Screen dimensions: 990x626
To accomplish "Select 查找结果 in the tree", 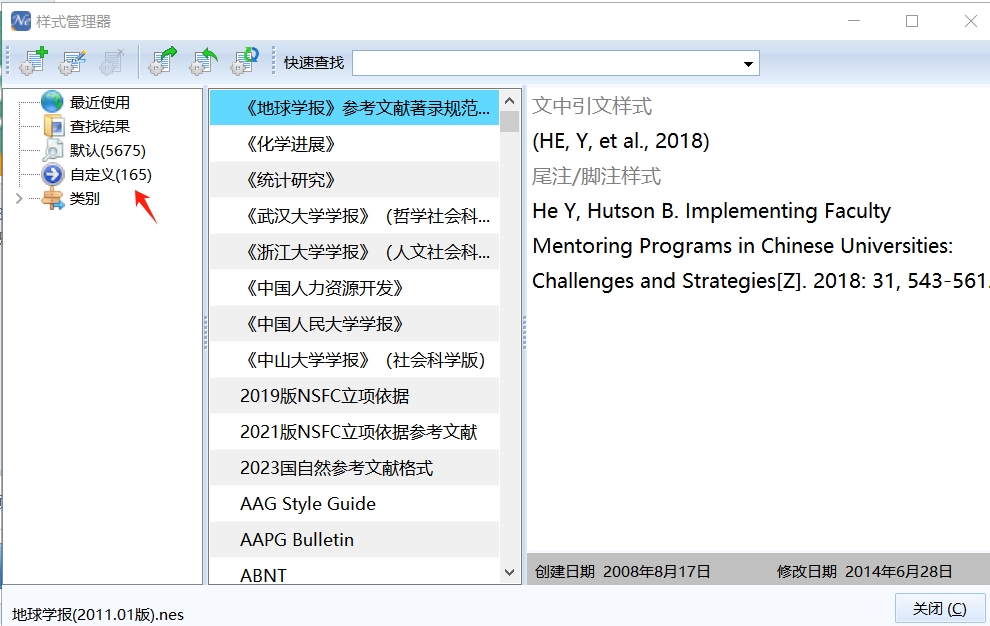I will (x=100, y=126).
